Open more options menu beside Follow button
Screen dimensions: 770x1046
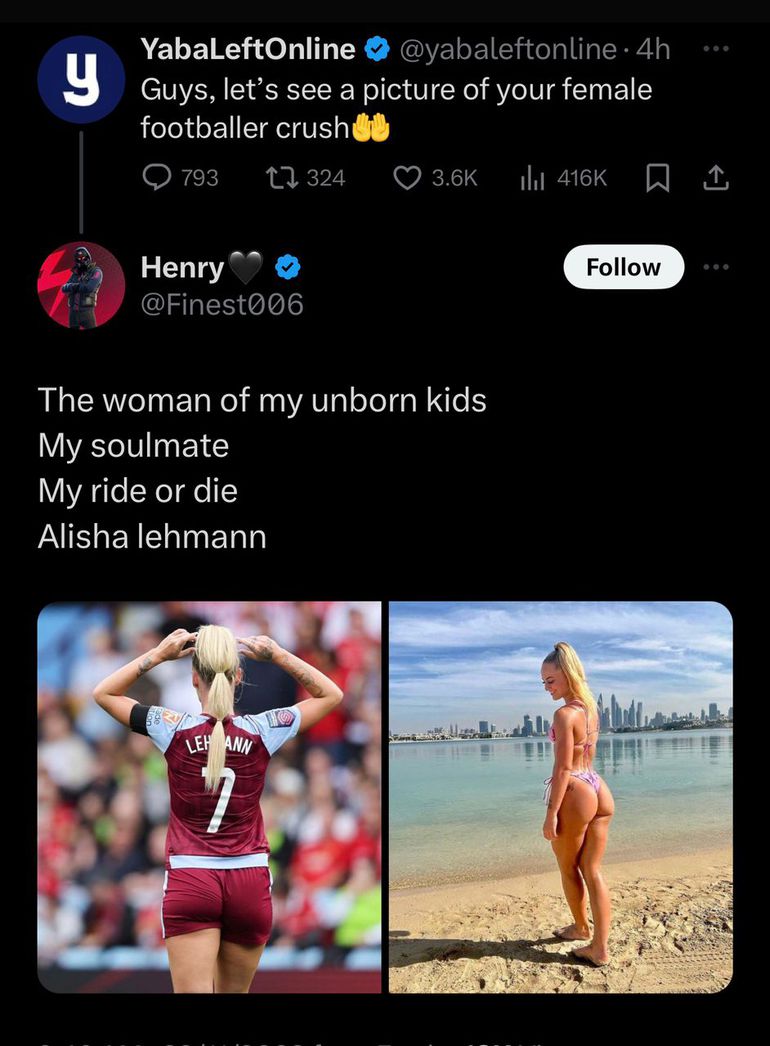click(717, 267)
